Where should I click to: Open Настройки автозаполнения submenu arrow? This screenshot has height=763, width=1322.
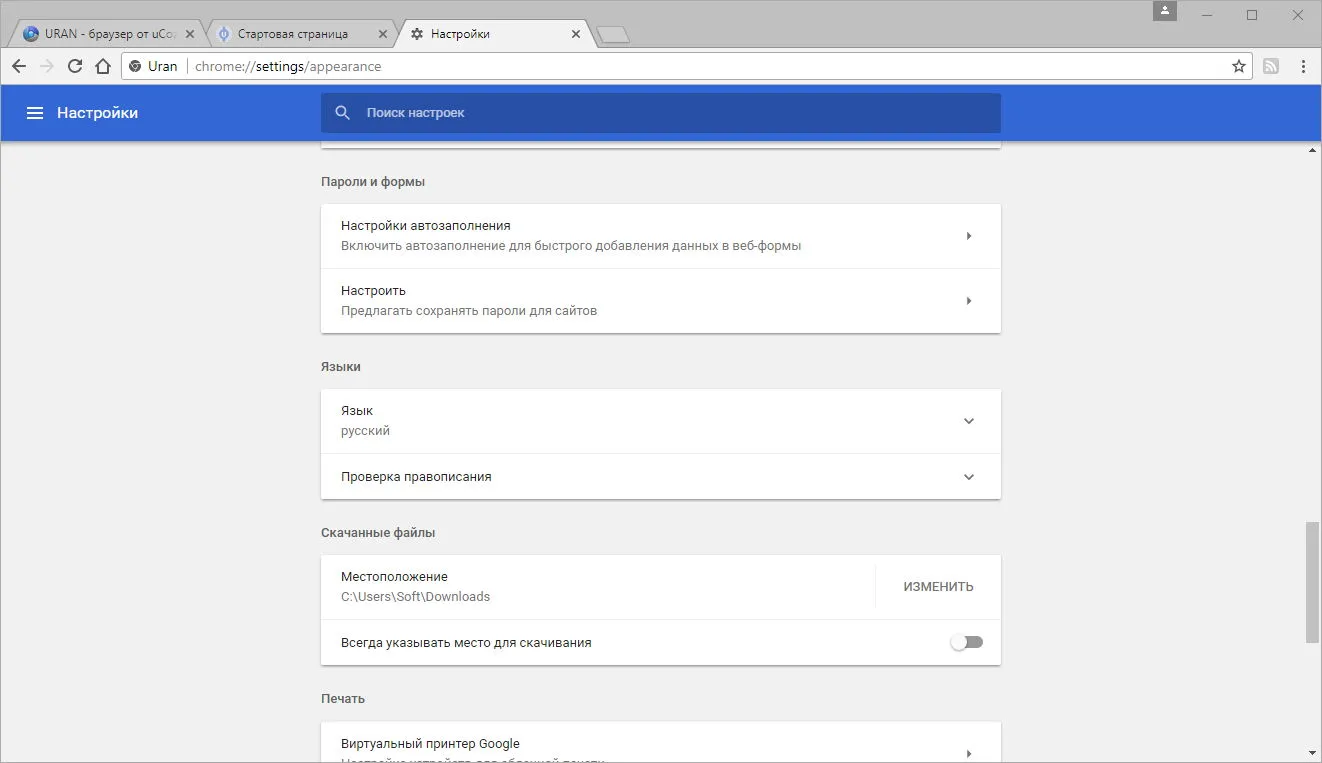click(x=968, y=236)
